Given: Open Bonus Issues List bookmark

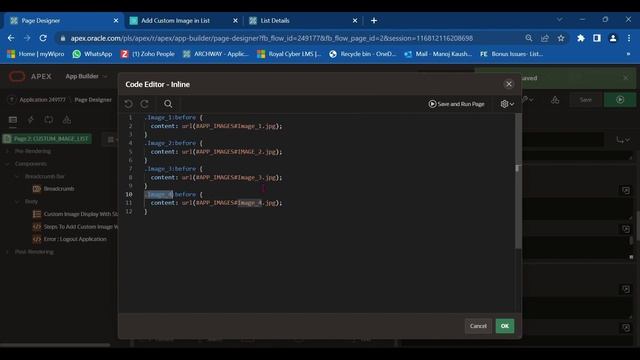Looking at the screenshot, I should tap(511, 54).
